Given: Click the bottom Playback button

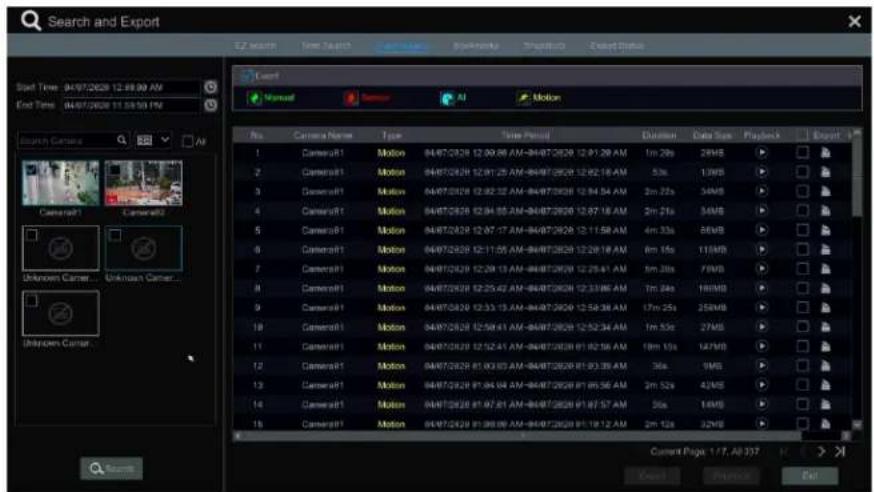Looking at the screenshot, I should pos(731,476).
